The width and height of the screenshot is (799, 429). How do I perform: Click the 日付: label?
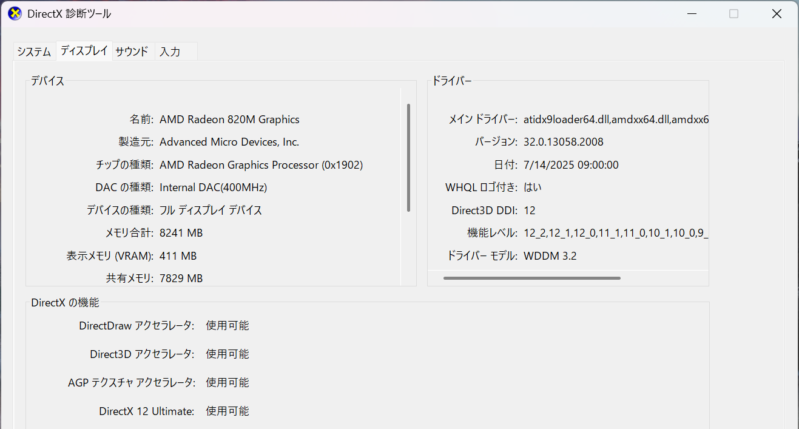505,165
